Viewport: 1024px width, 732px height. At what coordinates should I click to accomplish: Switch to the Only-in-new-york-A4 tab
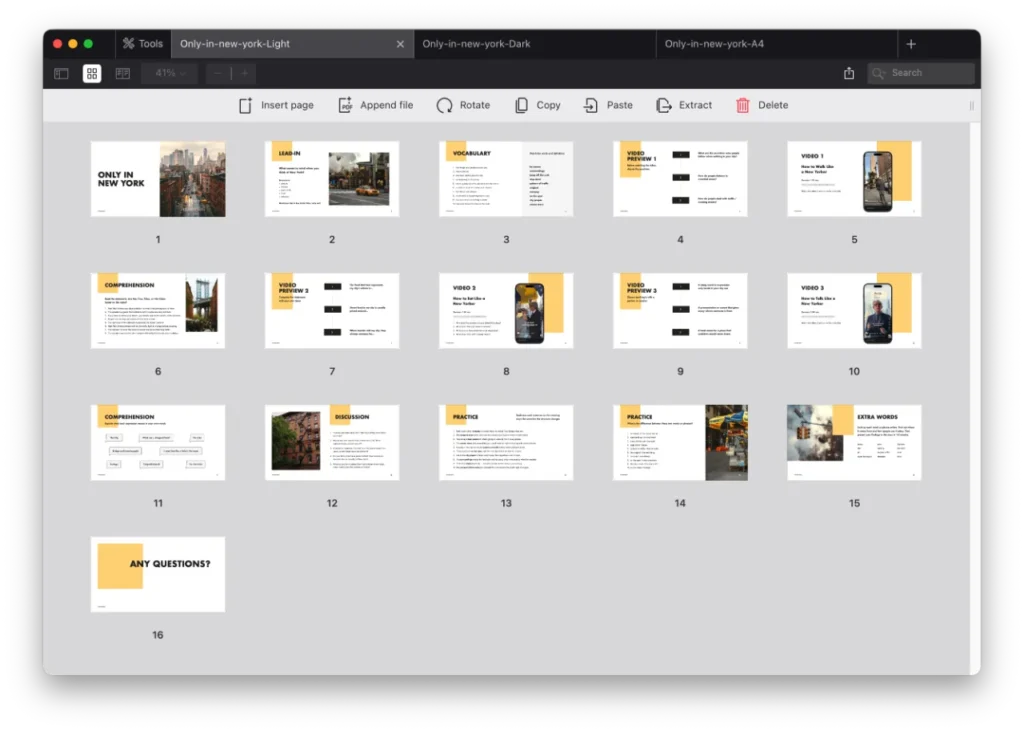714,44
